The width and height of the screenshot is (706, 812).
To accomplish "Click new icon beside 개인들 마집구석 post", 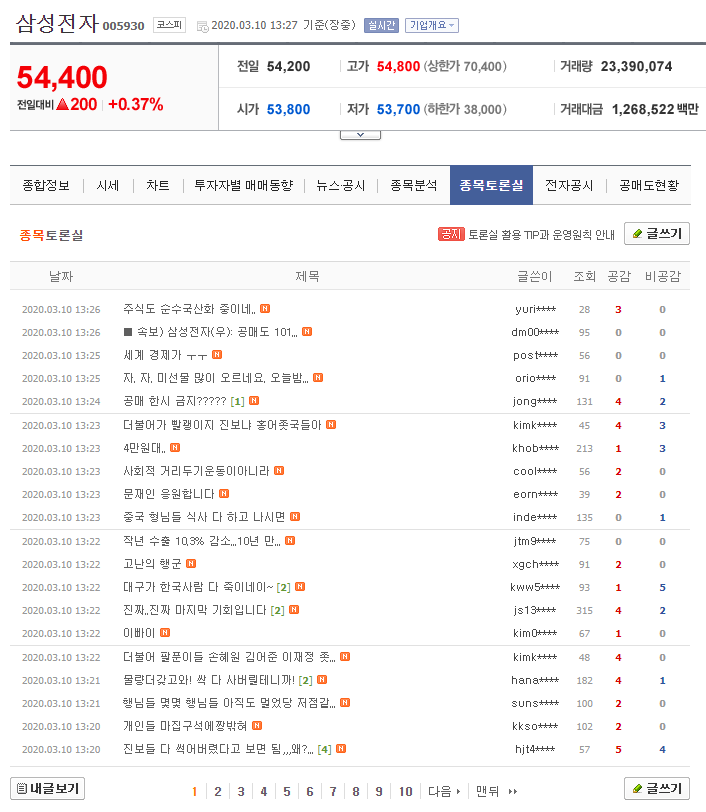I will click(x=257, y=726).
